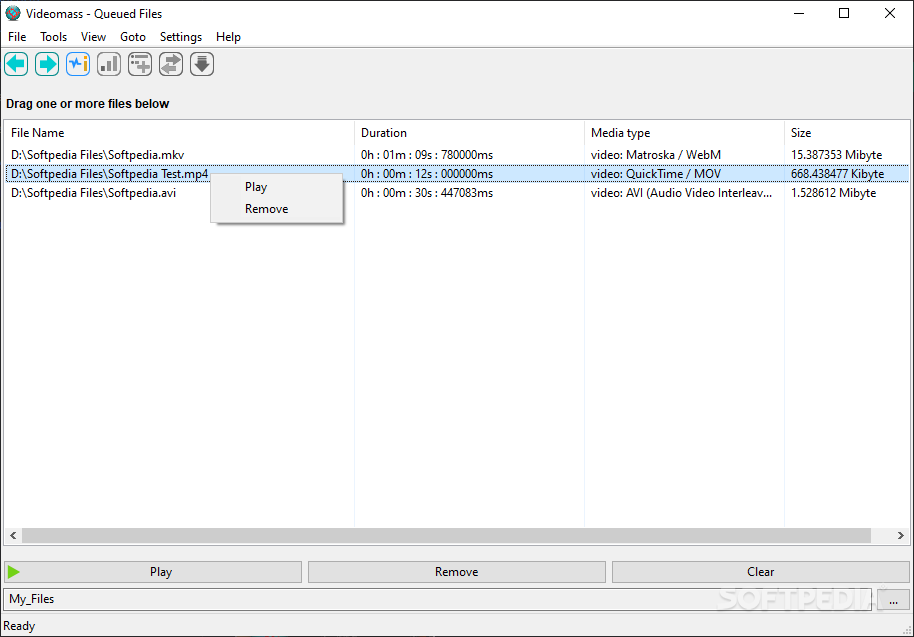Click the Duration column header

pos(469,133)
